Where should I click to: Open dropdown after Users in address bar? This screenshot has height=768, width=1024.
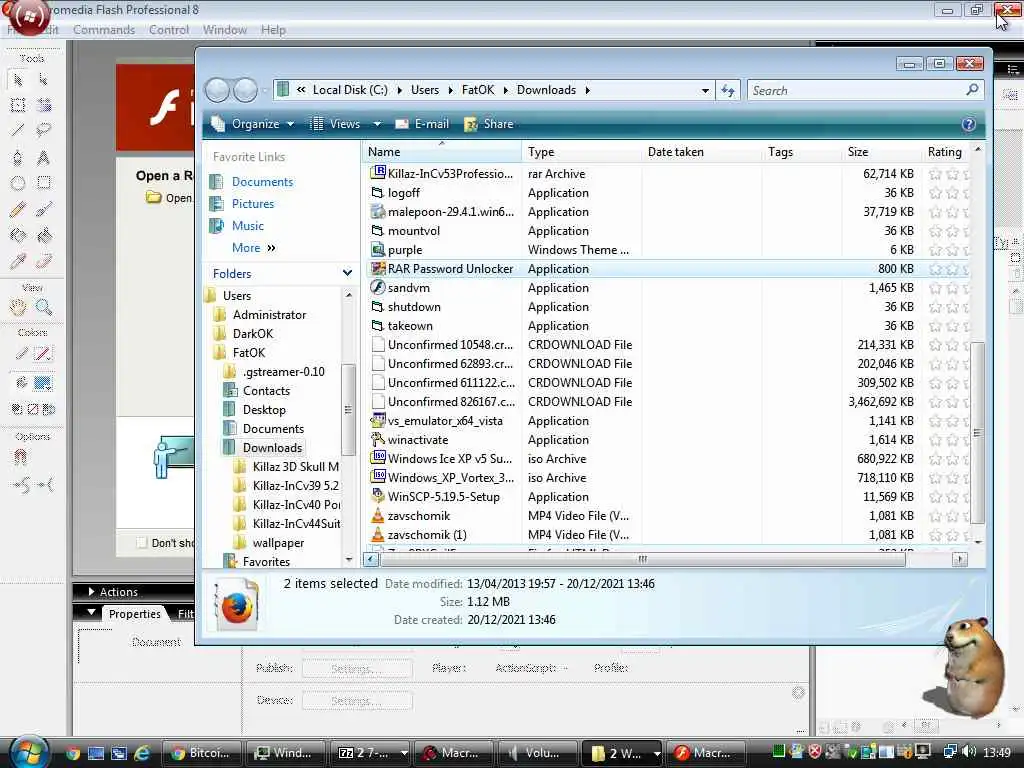point(450,90)
